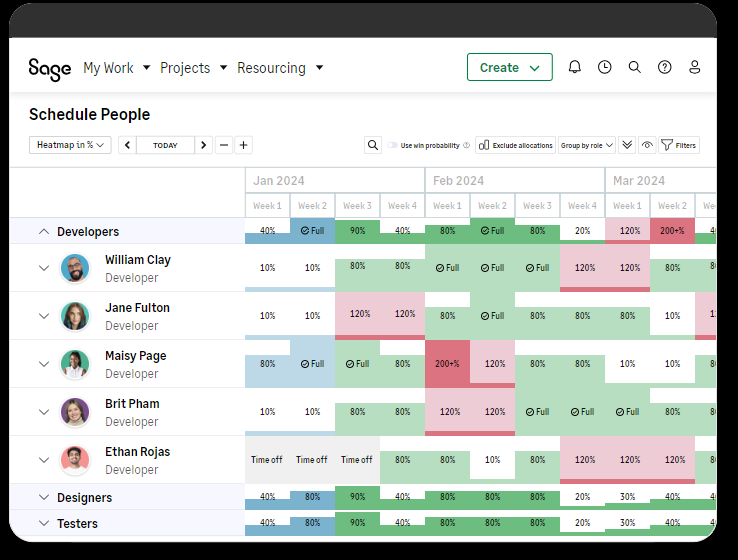Image resolution: width=738 pixels, height=560 pixels.
Task: Open the Resourcing menu
Action: 280,68
